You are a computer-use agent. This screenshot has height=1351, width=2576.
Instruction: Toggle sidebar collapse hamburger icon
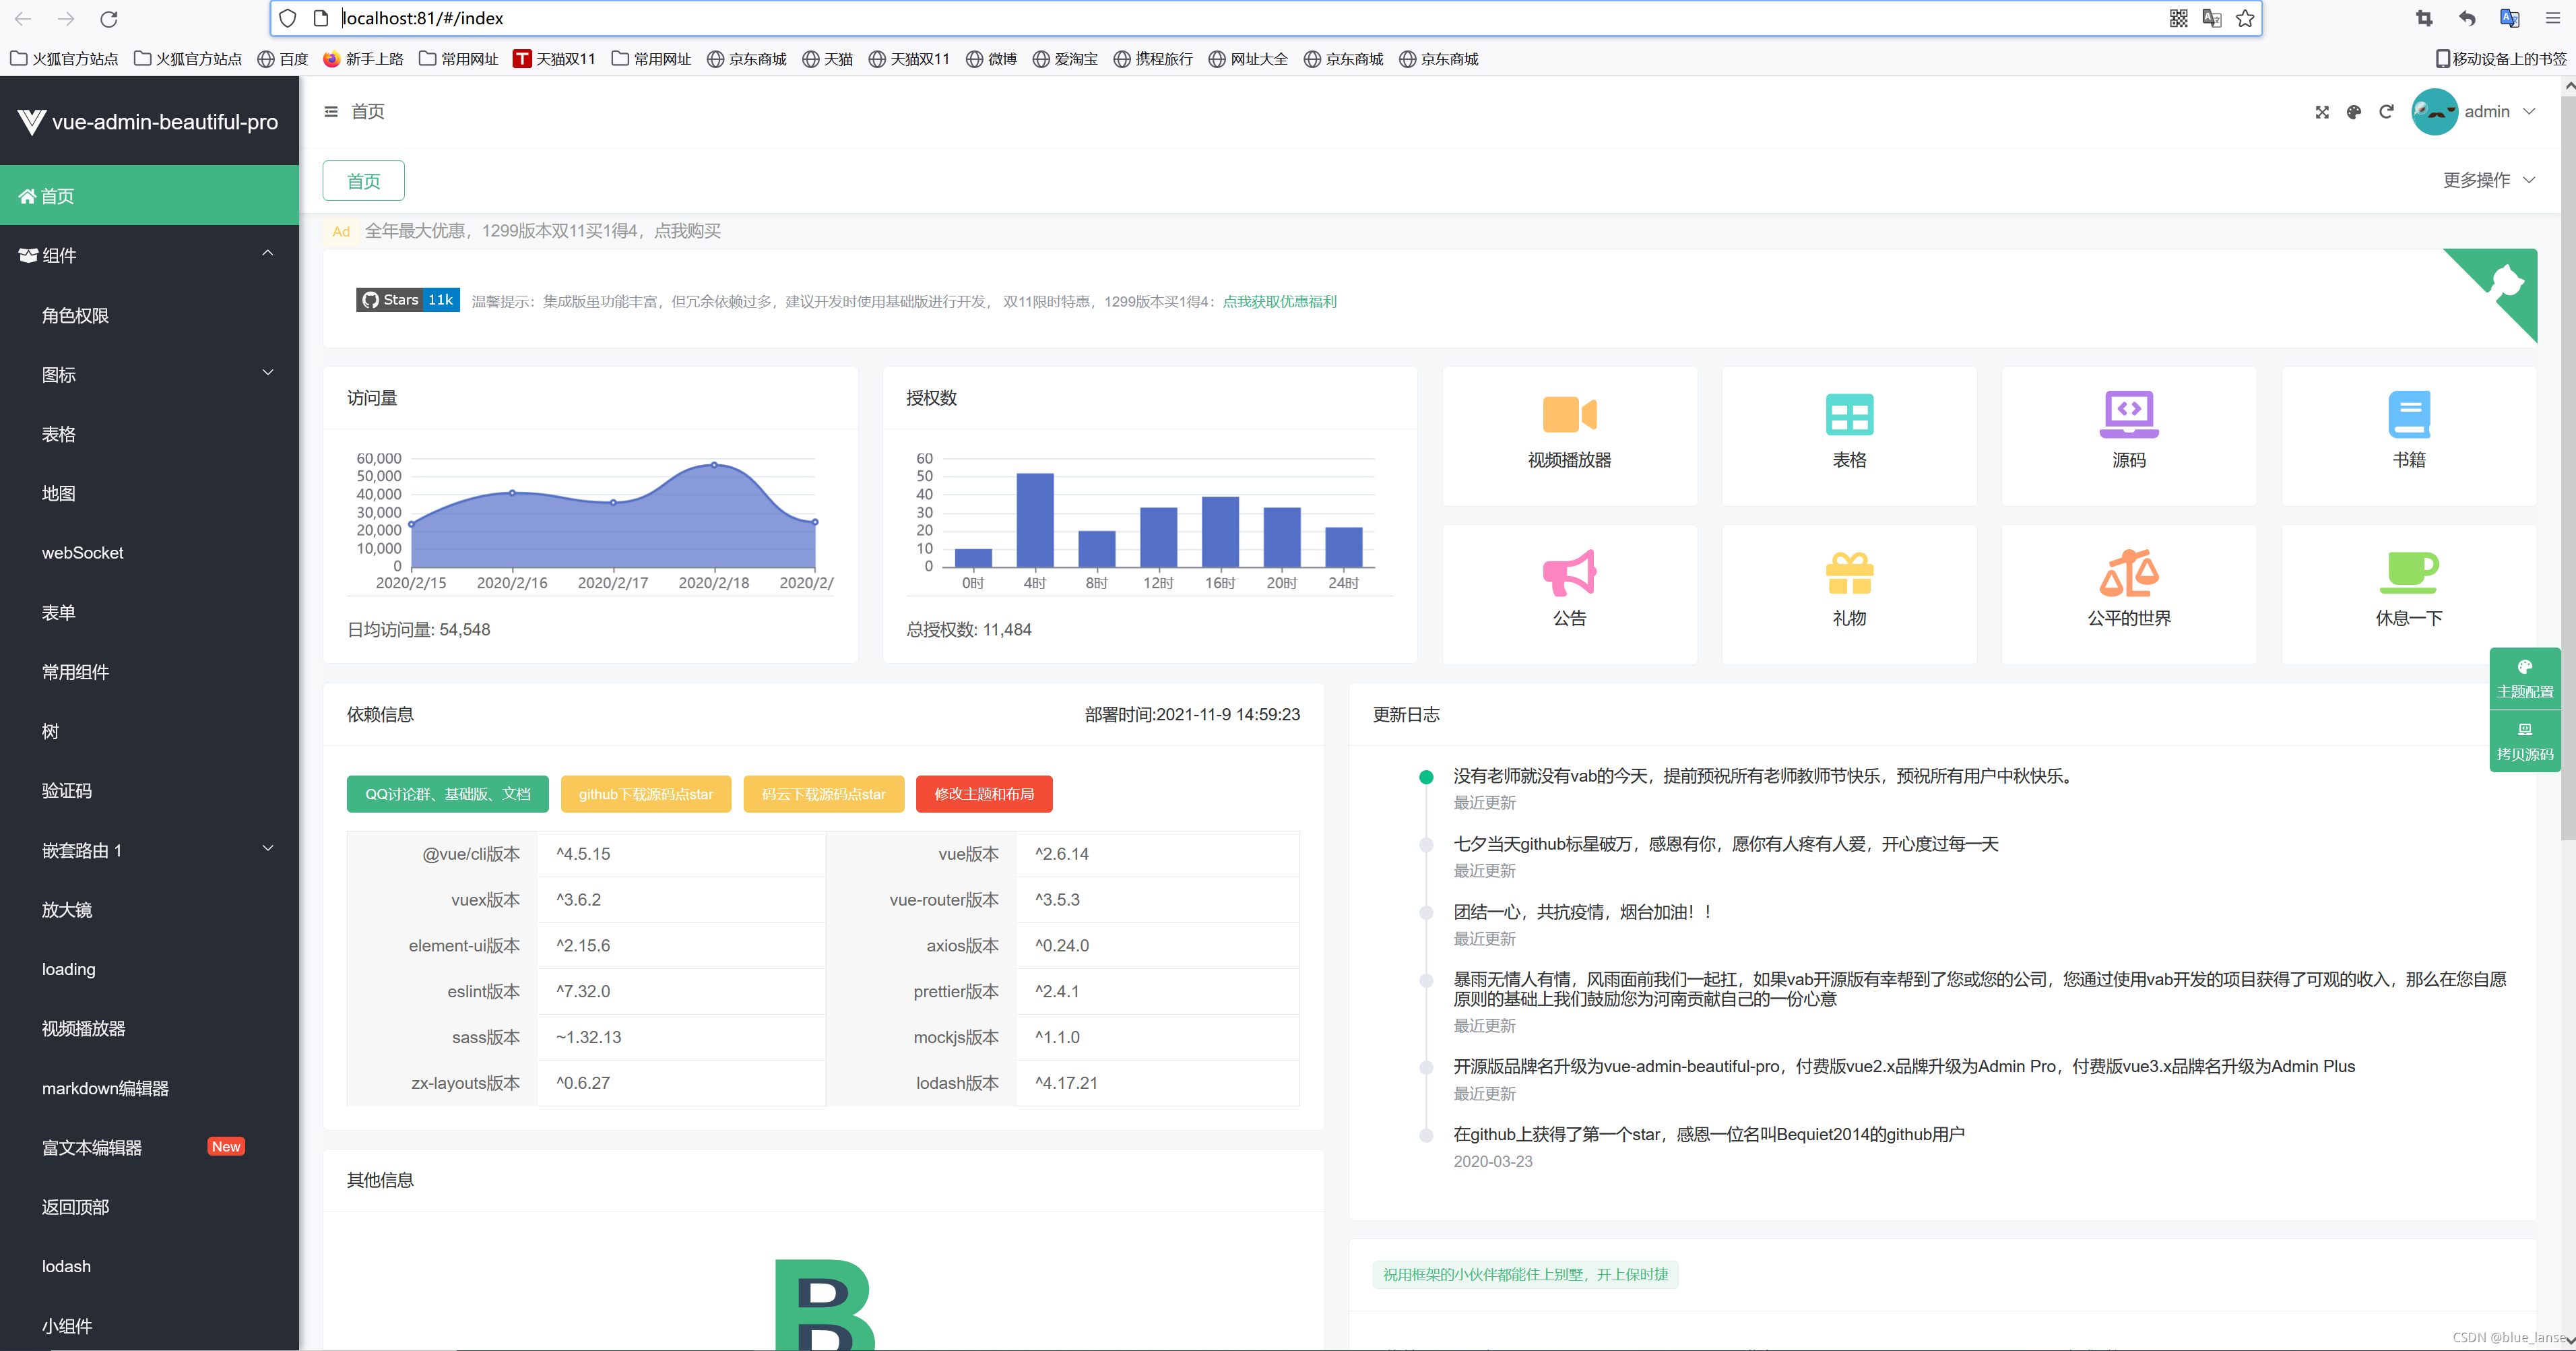tap(331, 112)
